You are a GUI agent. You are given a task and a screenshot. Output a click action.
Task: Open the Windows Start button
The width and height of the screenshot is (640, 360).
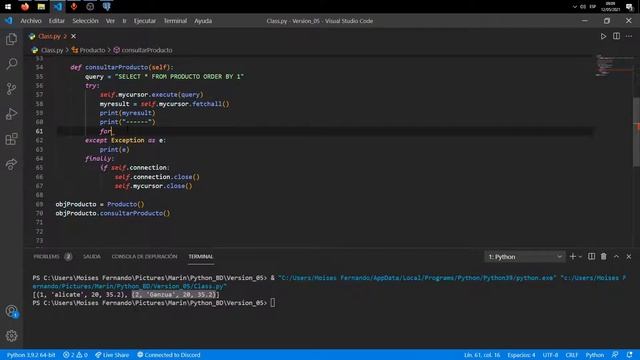[x=8, y=7]
